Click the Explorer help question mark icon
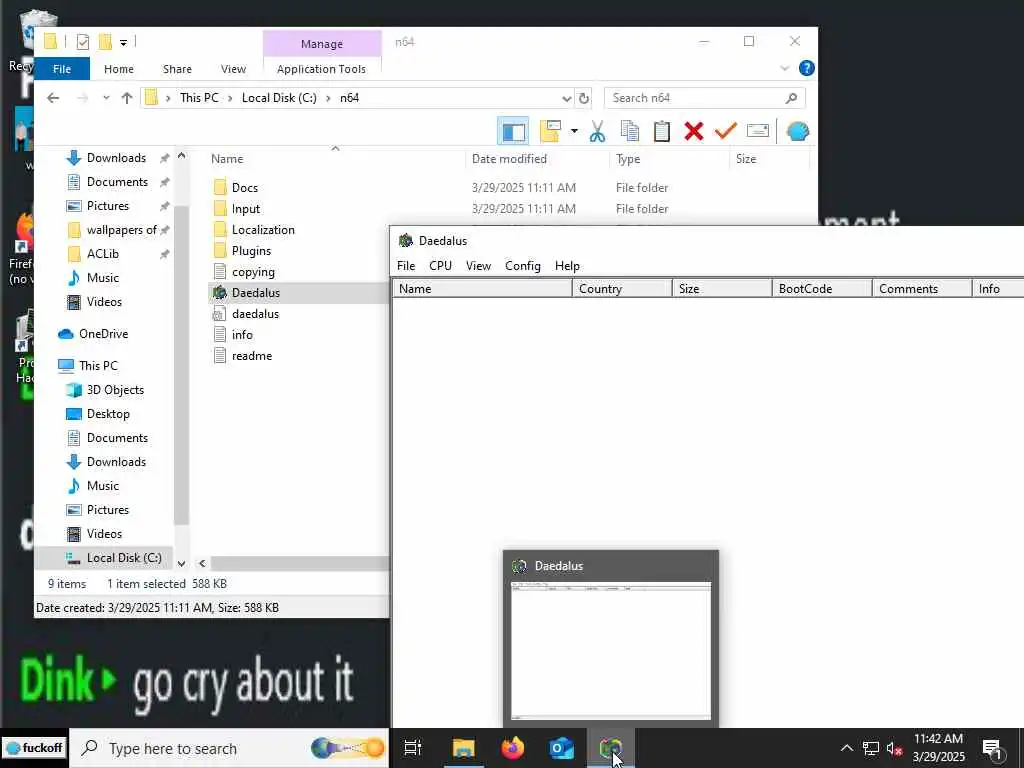This screenshot has height=768, width=1024. pos(807,68)
